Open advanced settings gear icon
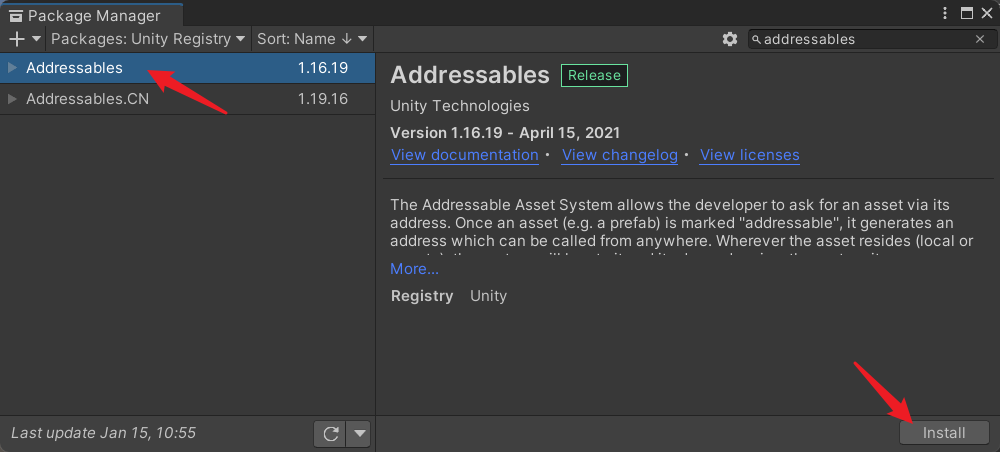 [x=730, y=39]
